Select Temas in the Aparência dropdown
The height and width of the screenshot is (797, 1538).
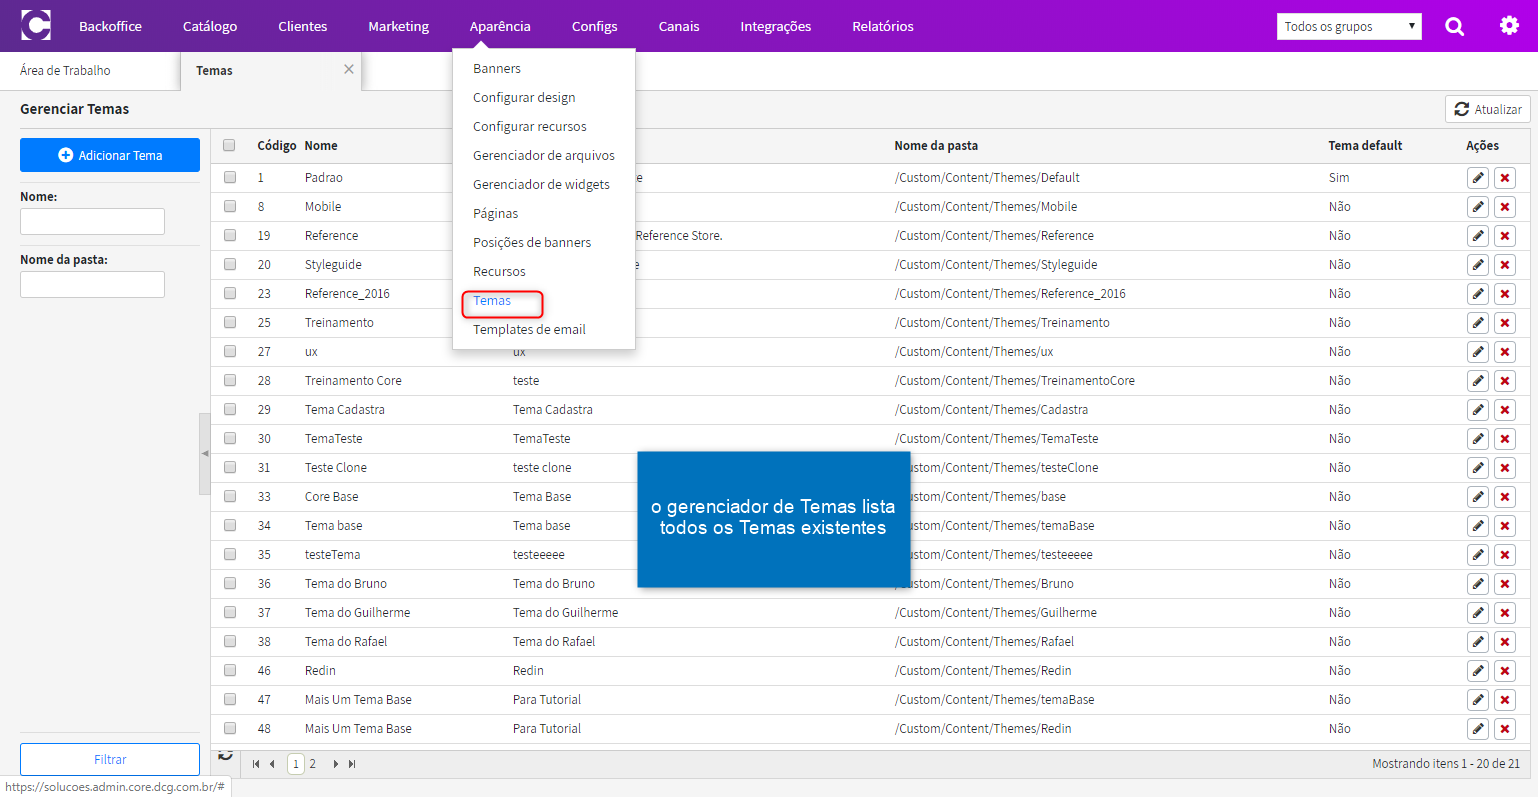pos(492,301)
